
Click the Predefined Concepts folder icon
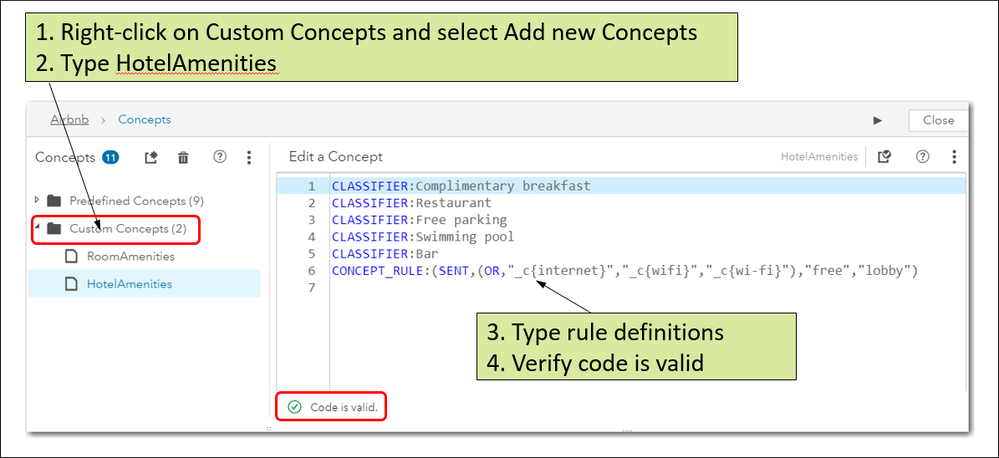[54, 200]
